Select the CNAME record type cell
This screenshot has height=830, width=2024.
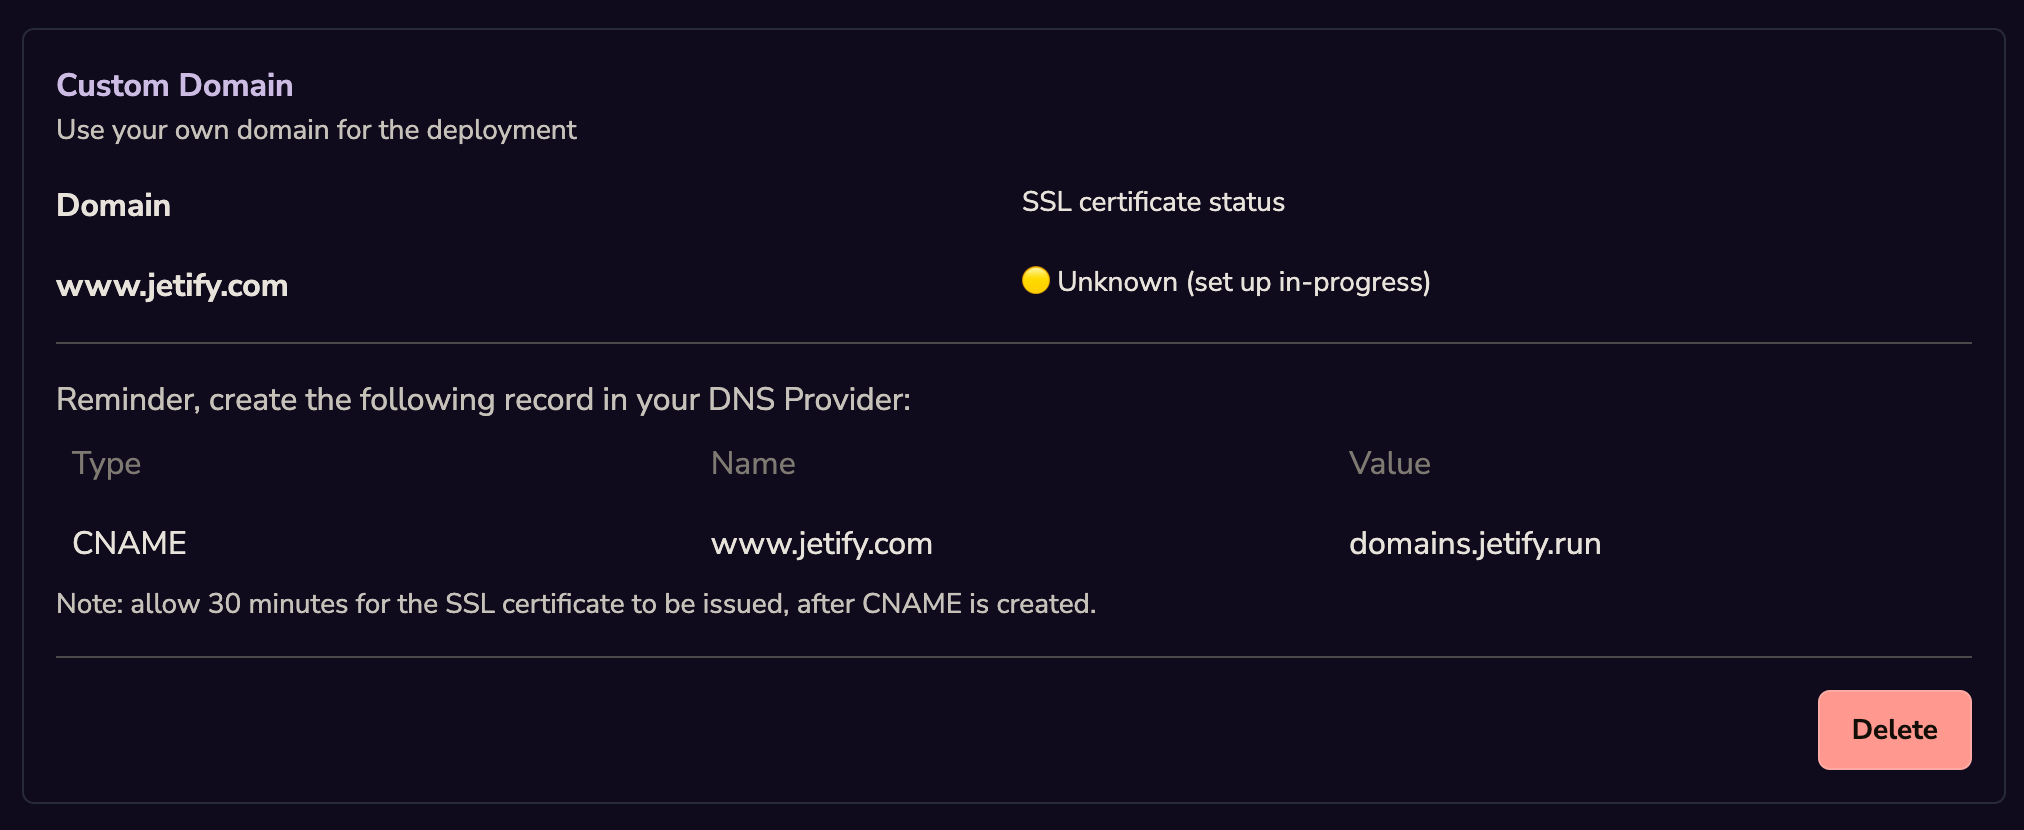pos(129,543)
